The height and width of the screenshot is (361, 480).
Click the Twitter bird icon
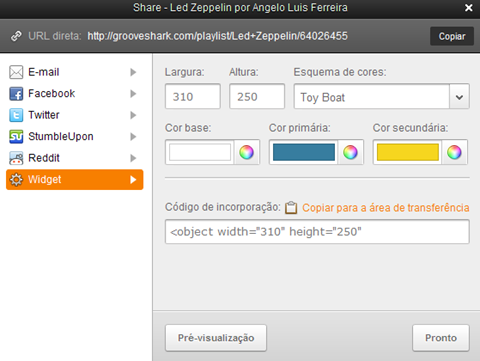(16, 115)
